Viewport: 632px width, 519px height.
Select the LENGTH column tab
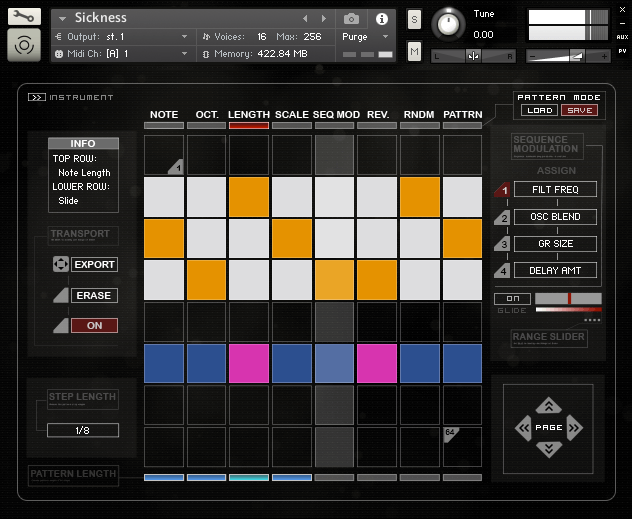click(249, 115)
